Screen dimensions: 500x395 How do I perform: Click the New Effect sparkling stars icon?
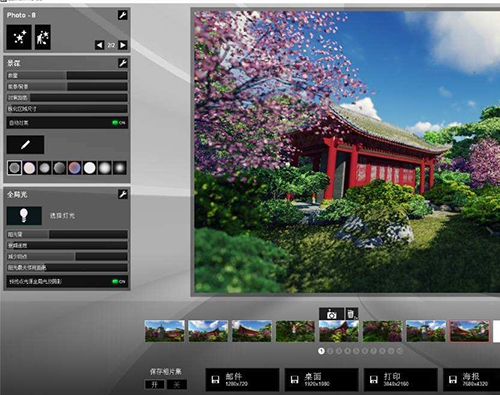pos(19,37)
